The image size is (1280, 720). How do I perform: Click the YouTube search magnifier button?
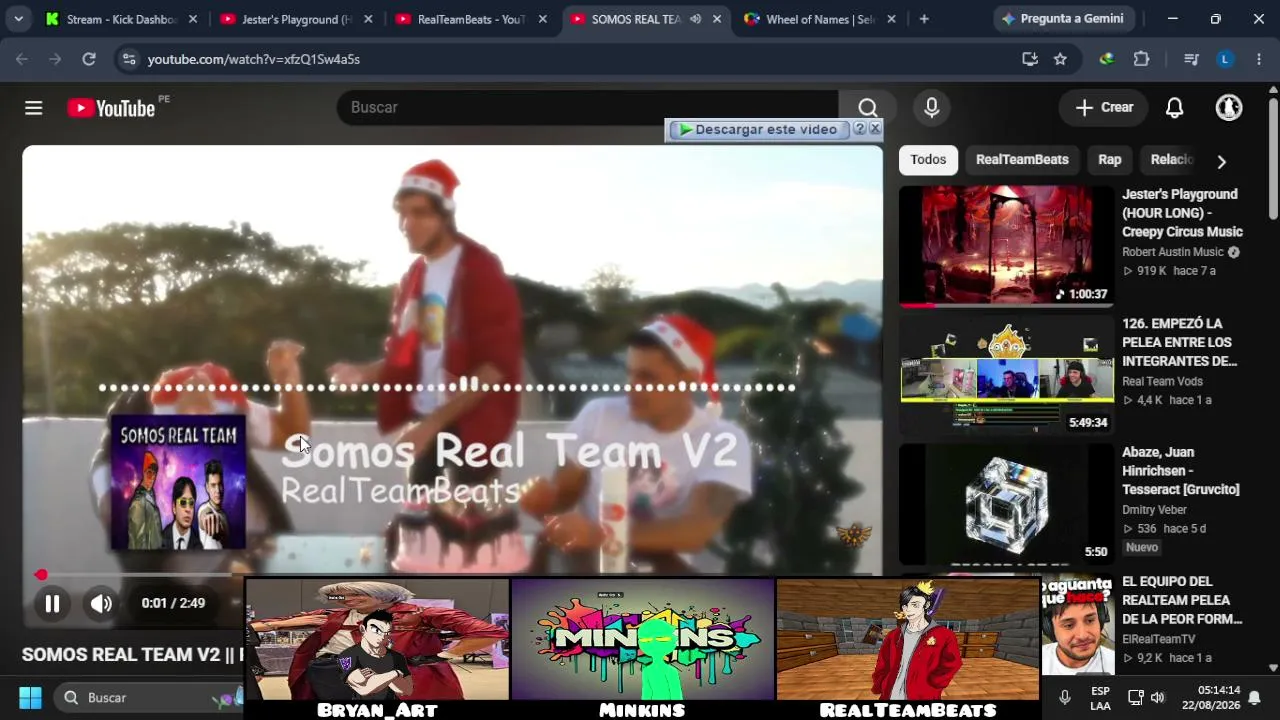pyautogui.click(x=867, y=108)
